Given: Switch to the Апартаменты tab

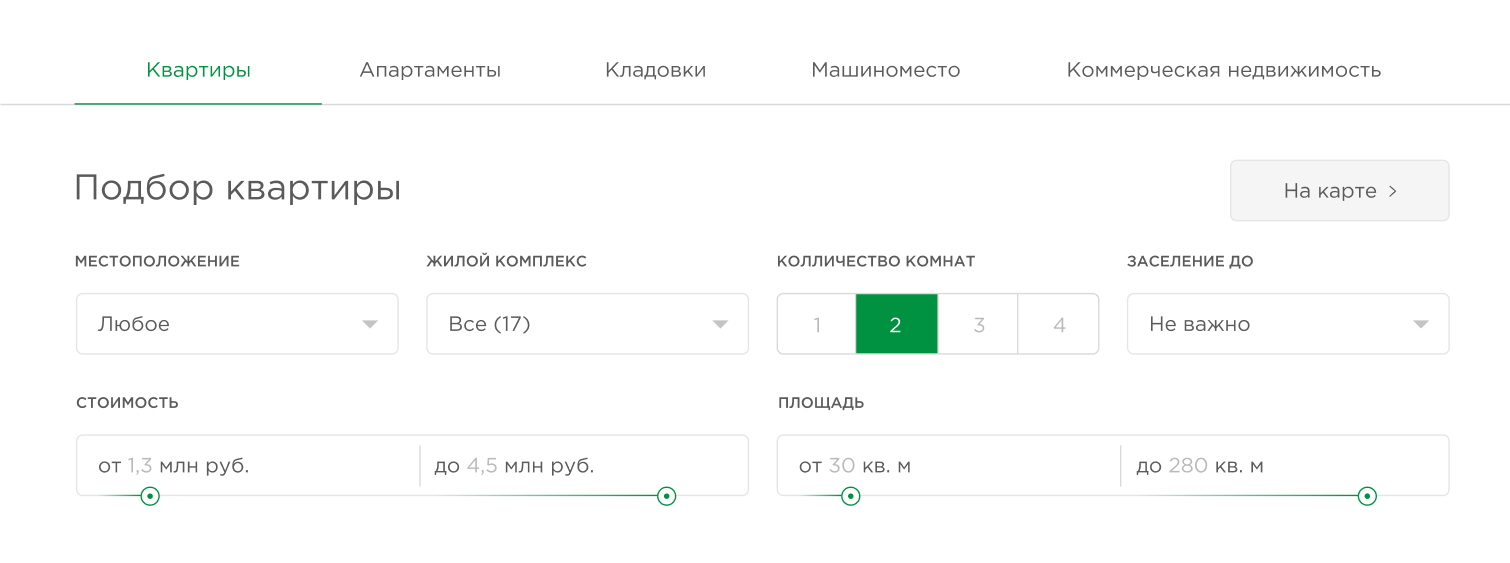Looking at the screenshot, I should (x=430, y=70).
